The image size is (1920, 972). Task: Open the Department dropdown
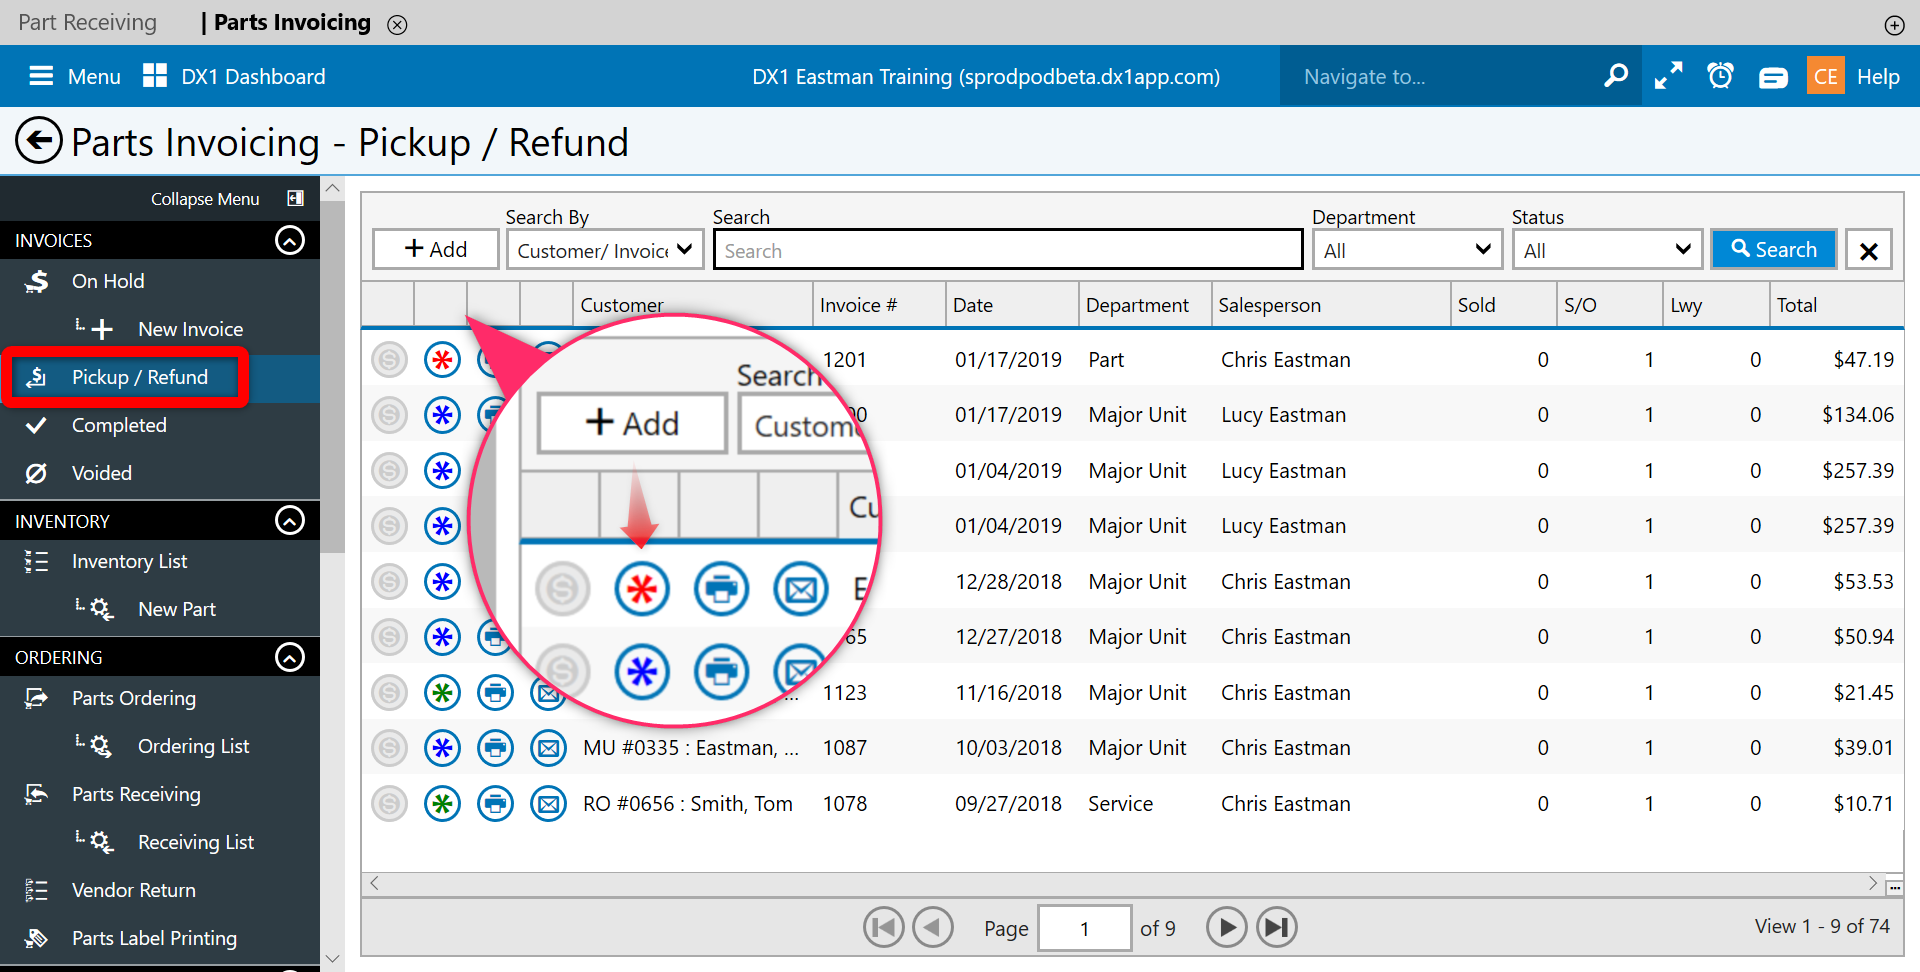tap(1407, 250)
